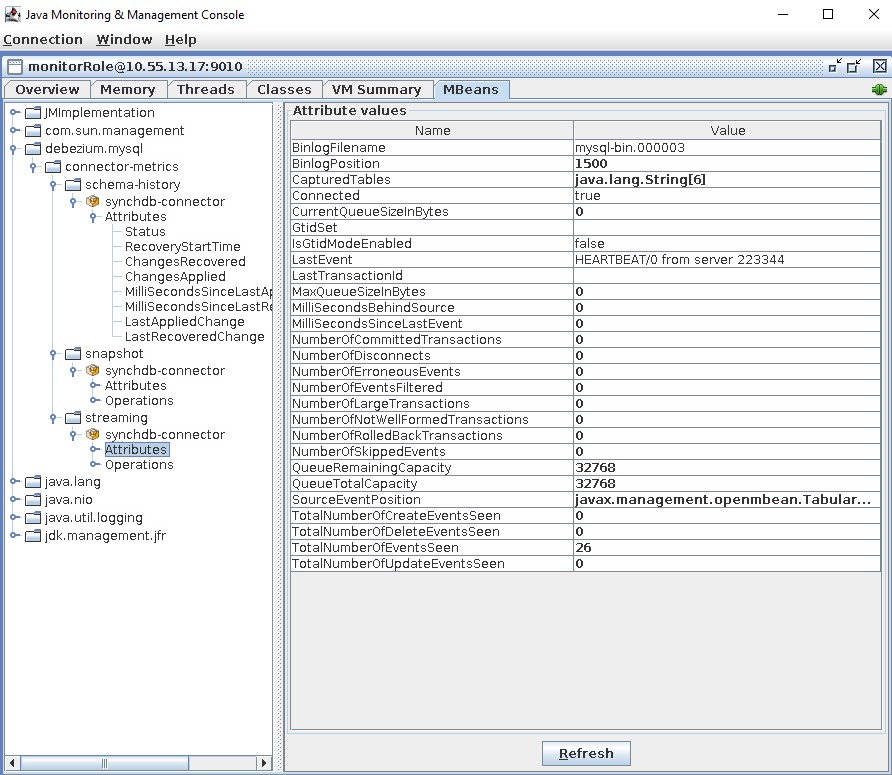The height and width of the screenshot is (775, 892).
Task: Click the snapshot folder icon
Action: coord(73,354)
